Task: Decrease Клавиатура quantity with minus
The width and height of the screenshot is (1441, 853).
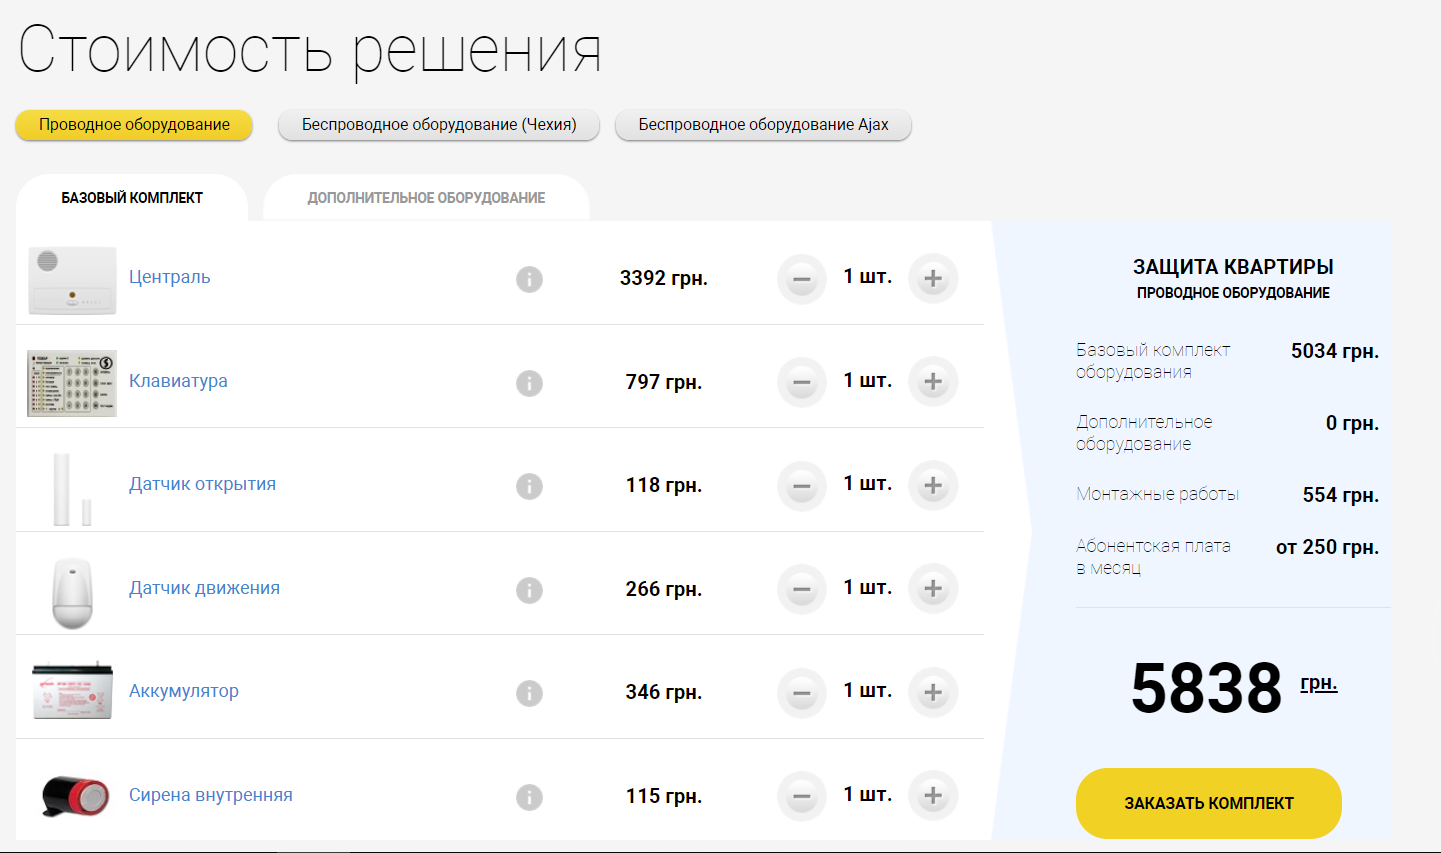Action: pos(802,382)
